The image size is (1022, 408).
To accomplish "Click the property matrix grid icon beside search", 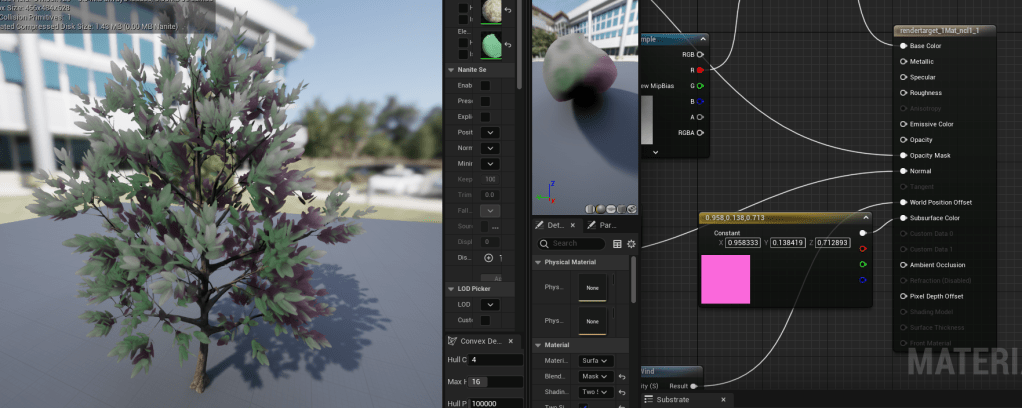I will pyautogui.click(x=617, y=243).
